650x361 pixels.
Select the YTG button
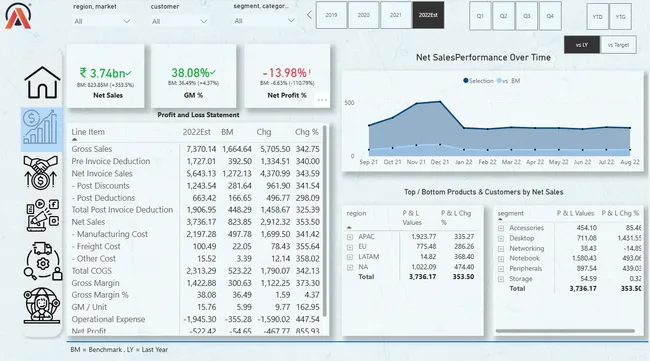click(621, 17)
